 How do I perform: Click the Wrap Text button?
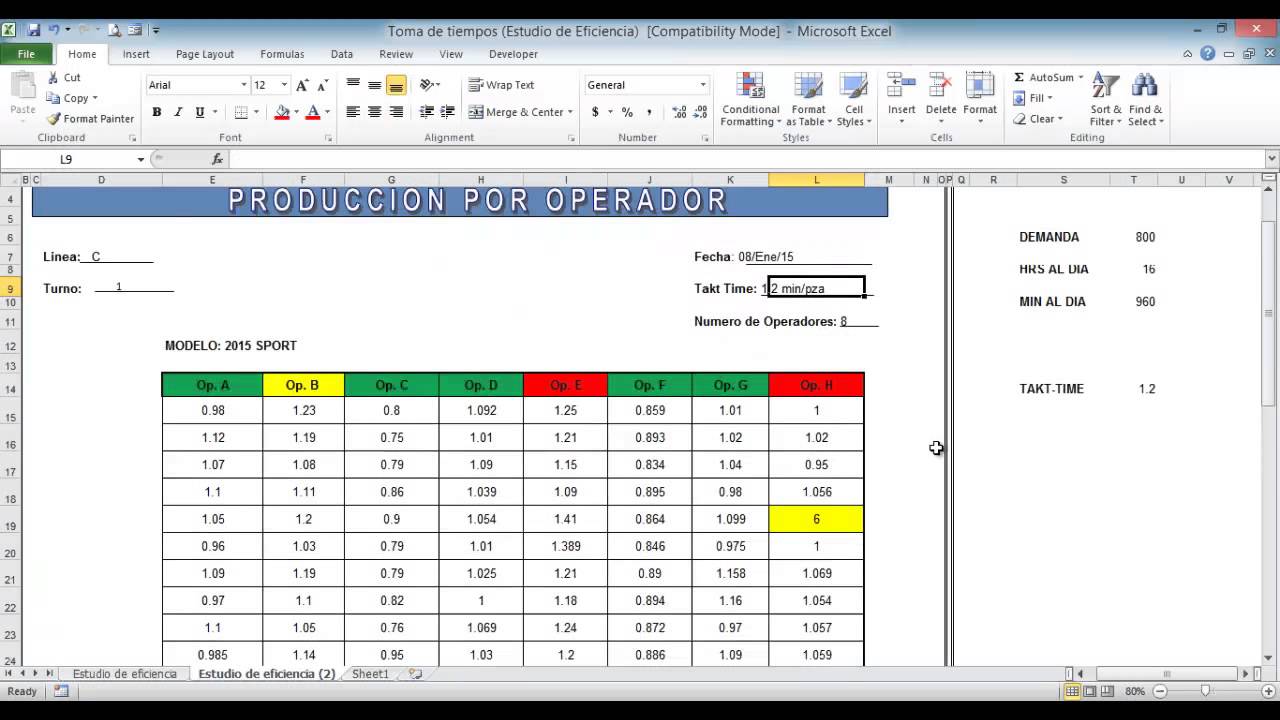[502, 85]
